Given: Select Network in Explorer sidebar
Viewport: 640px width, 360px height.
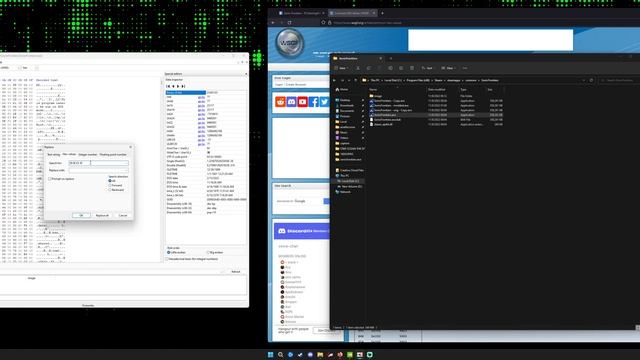Looking at the screenshot, I should 343,191.
